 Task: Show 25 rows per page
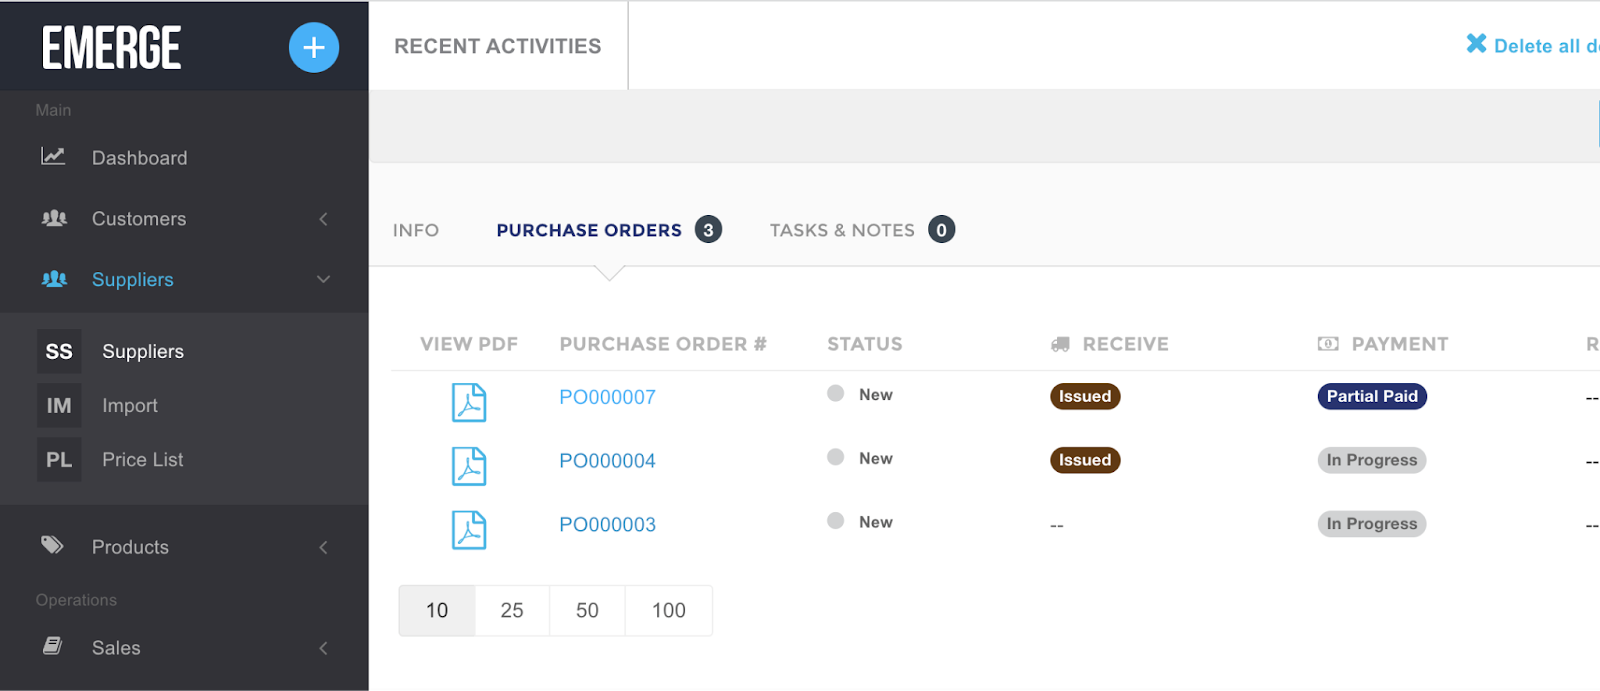pyautogui.click(x=512, y=610)
